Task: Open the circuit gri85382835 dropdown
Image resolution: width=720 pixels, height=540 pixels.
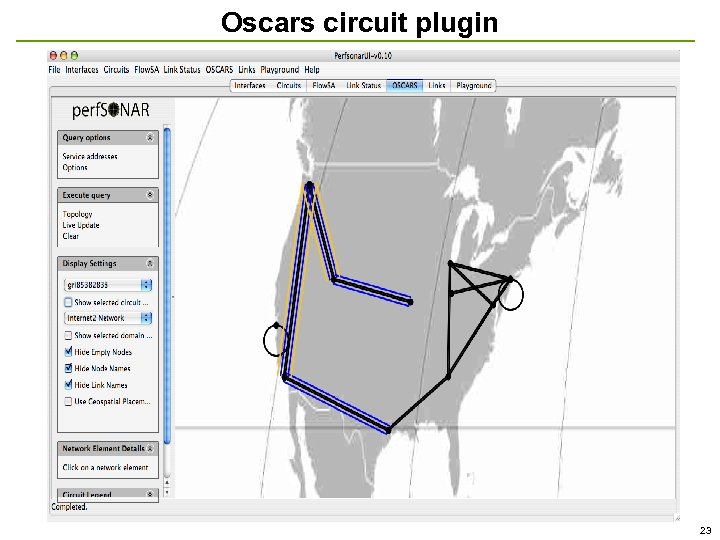Action: point(108,285)
